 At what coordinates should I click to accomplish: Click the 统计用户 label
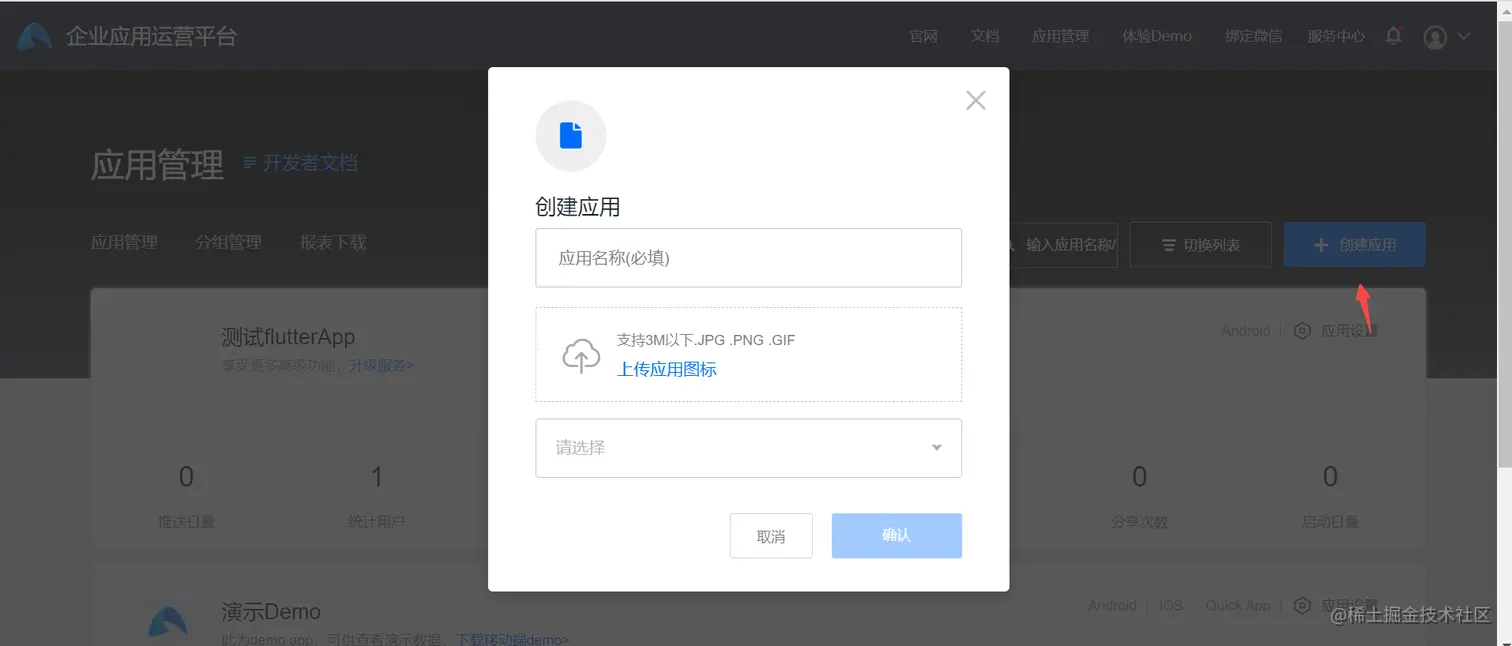point(377,522)
